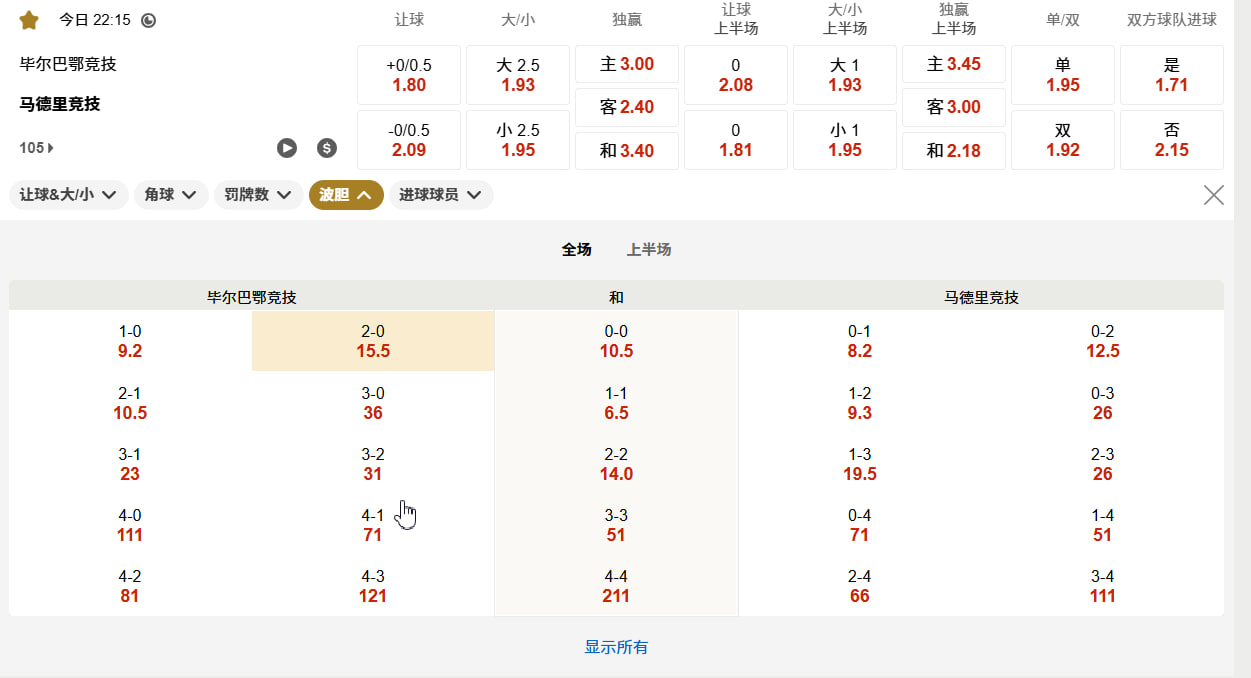Choose away score 1-4 at 51
This screenshot has width=1251, height=678.
tap(1103, 525)
